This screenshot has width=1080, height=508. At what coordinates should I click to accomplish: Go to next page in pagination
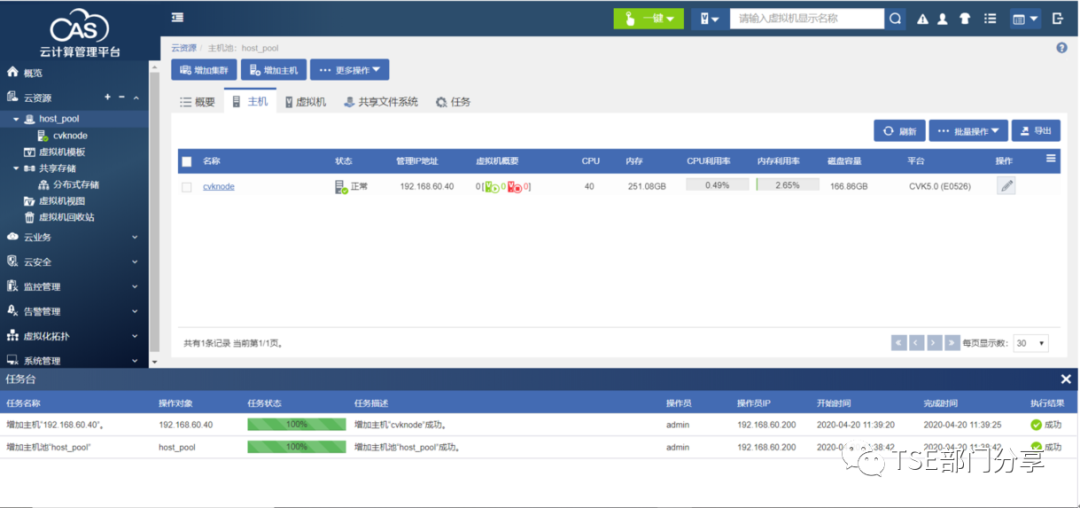[x=935, y=343]
